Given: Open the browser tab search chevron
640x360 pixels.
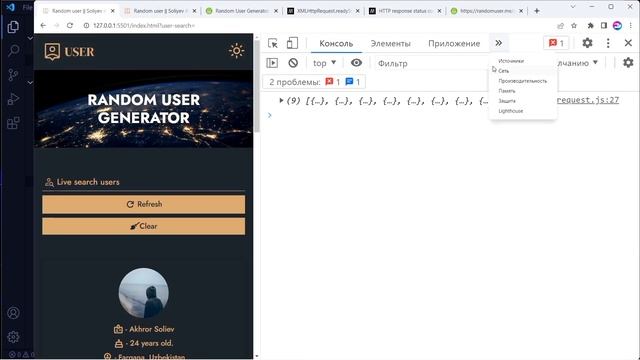Looking at the screenshot, I should coord(573,7).
